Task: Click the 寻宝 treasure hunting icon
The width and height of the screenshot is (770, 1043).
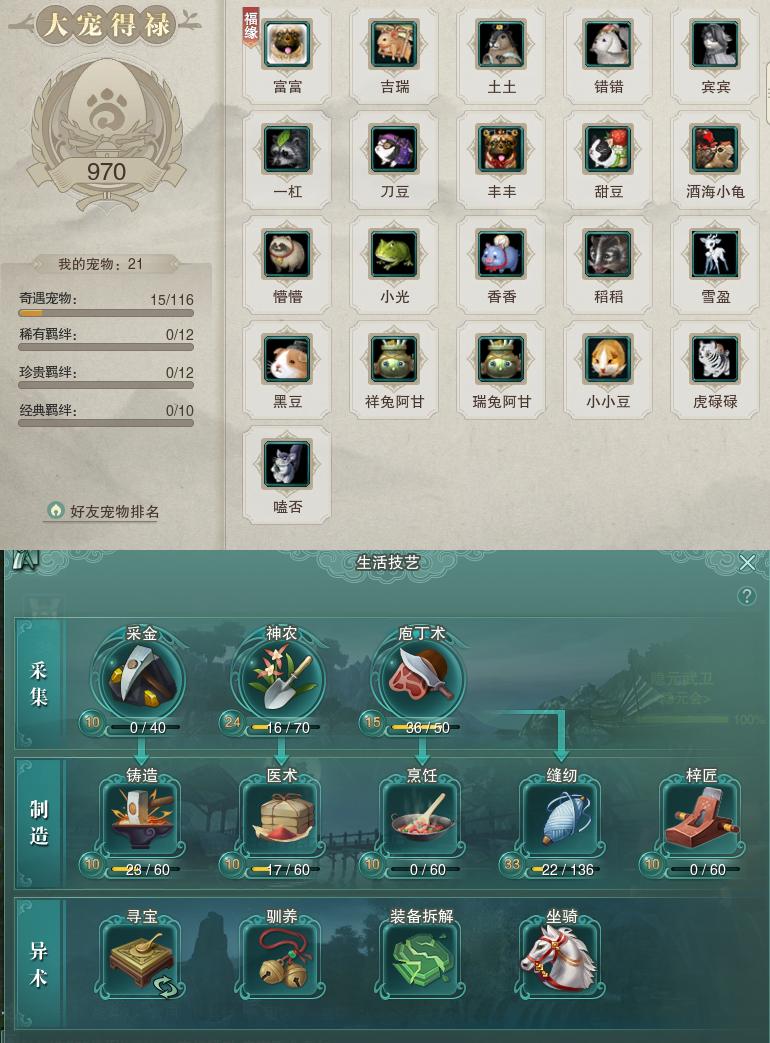Action: (142, 959)
